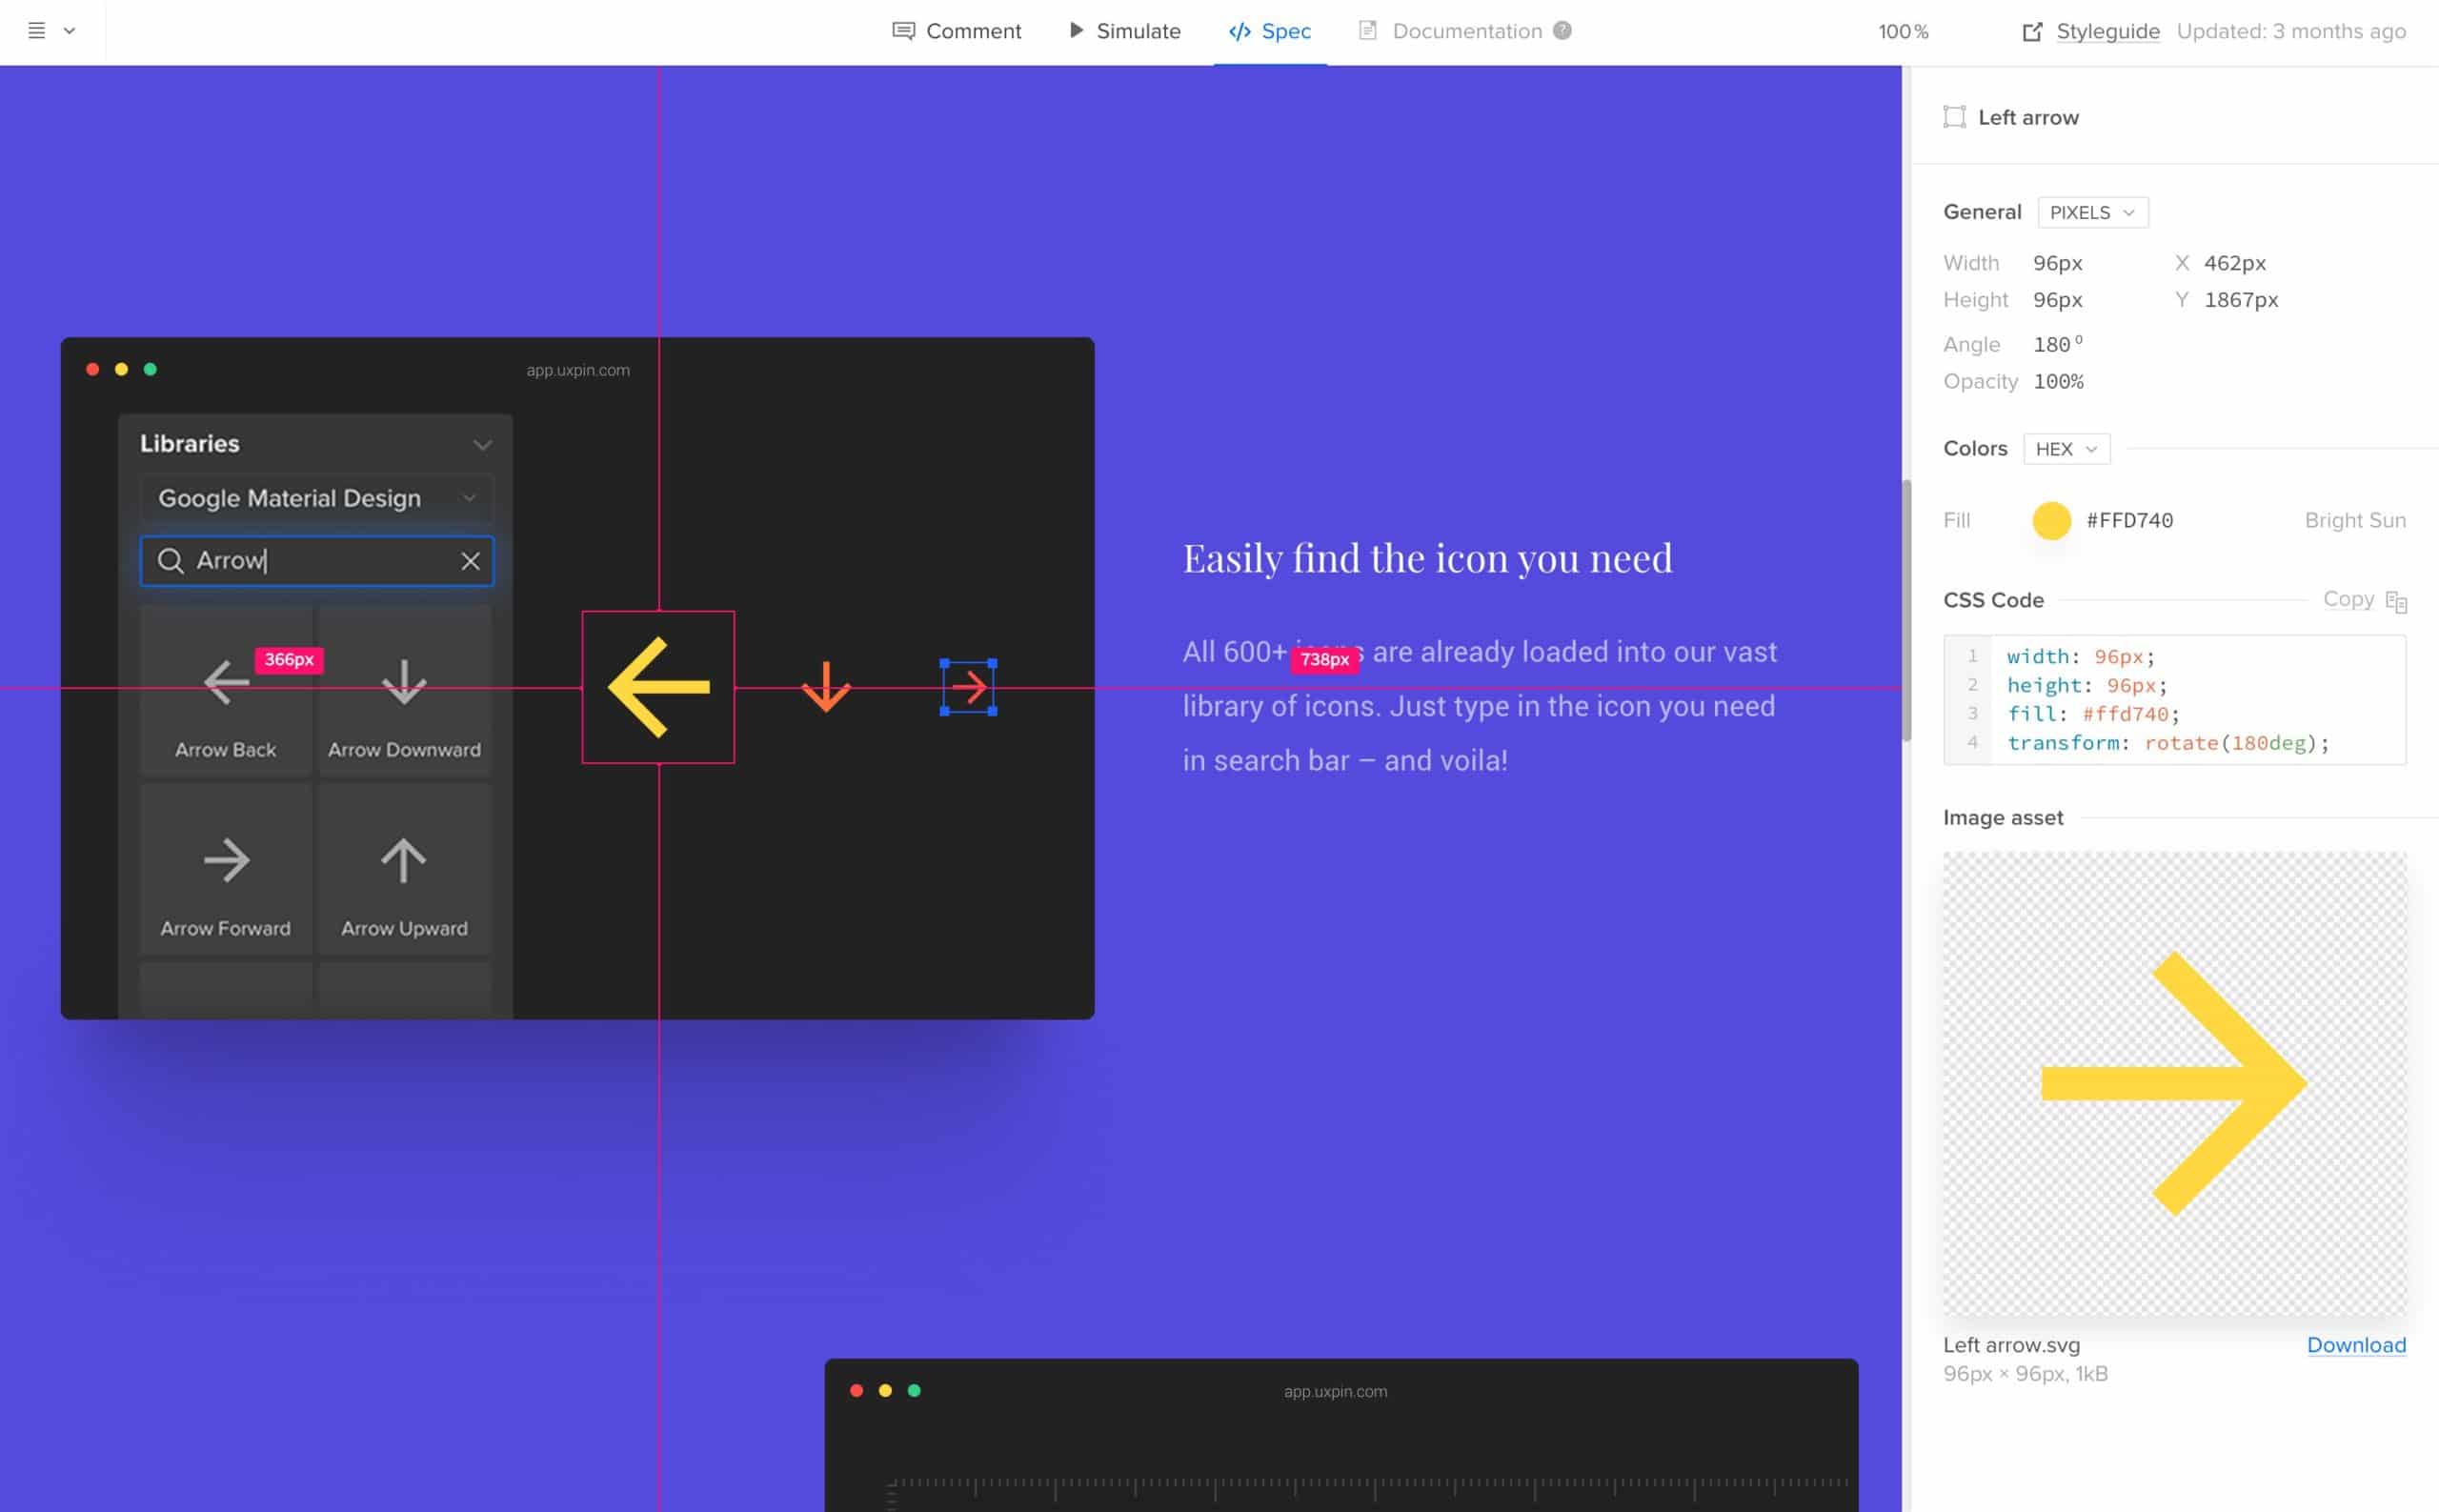Open the PIXELS unit dropdown
This screenshot has height=1512, width=2439.
pyautogui.click(x=2092, y=213)
